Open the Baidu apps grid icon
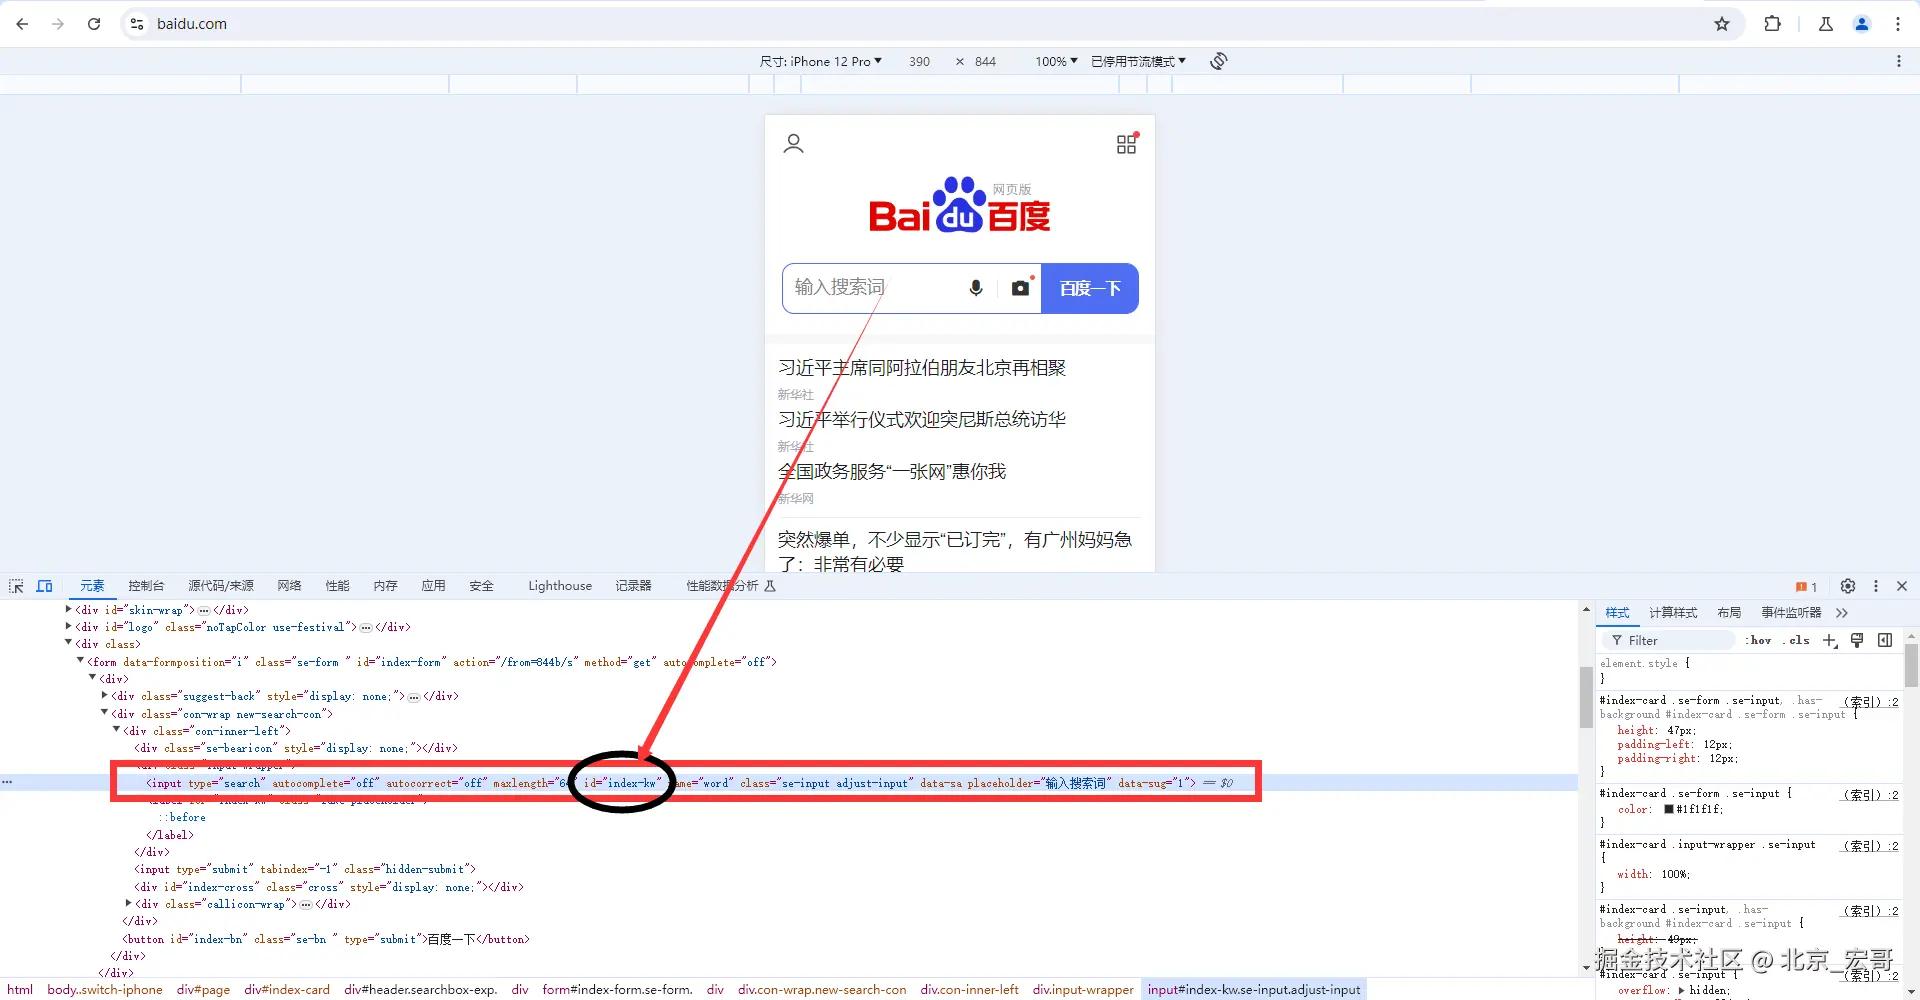This screenshot has height=1000, width=1920. (1127, 144)
